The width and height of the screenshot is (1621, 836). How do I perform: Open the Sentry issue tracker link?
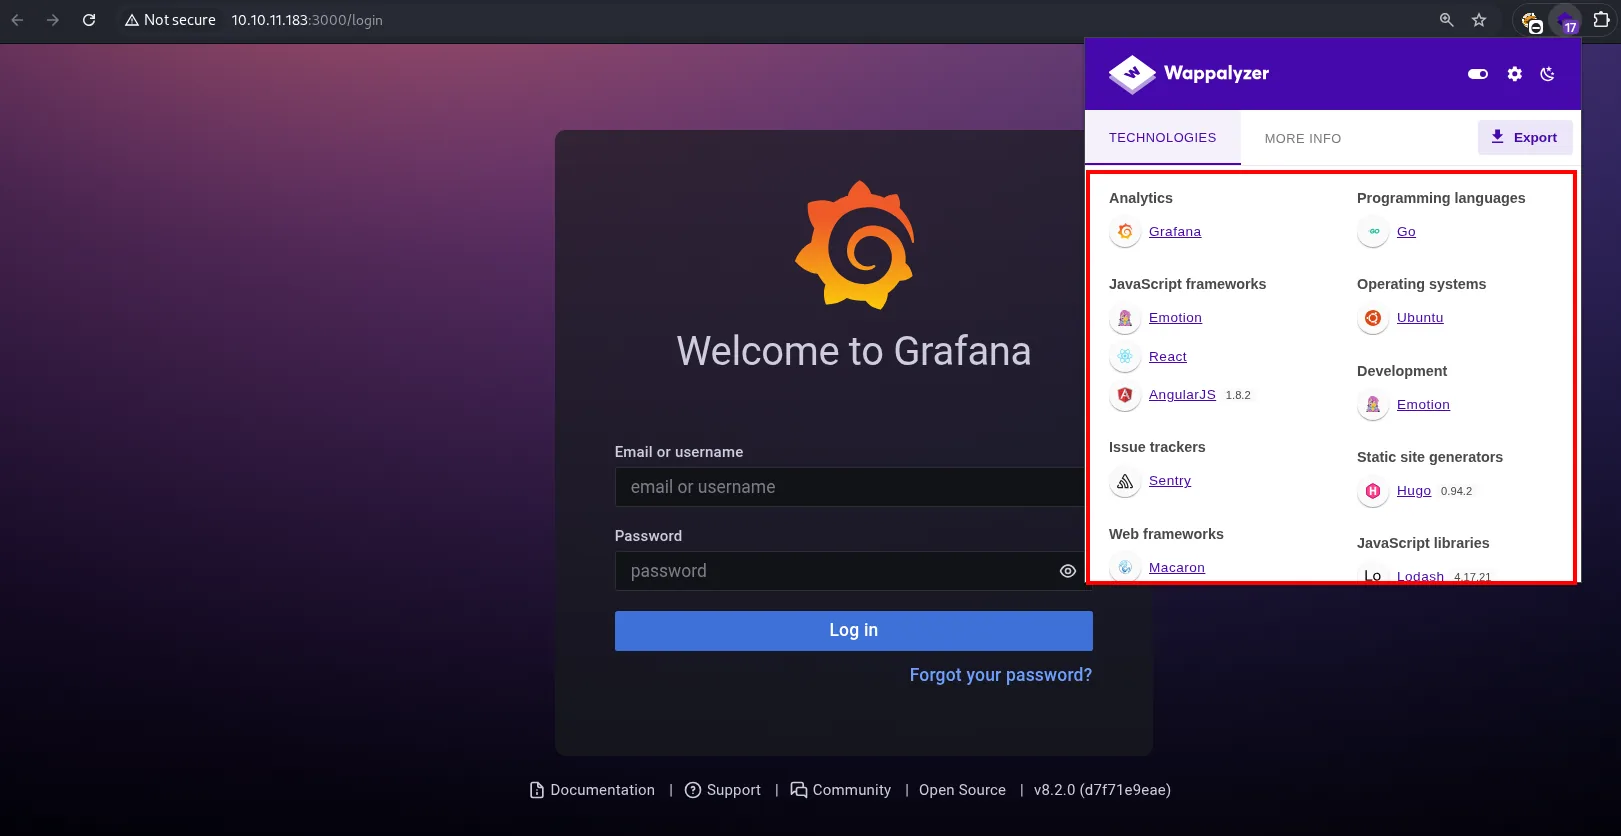click(x=1170, y=481)
